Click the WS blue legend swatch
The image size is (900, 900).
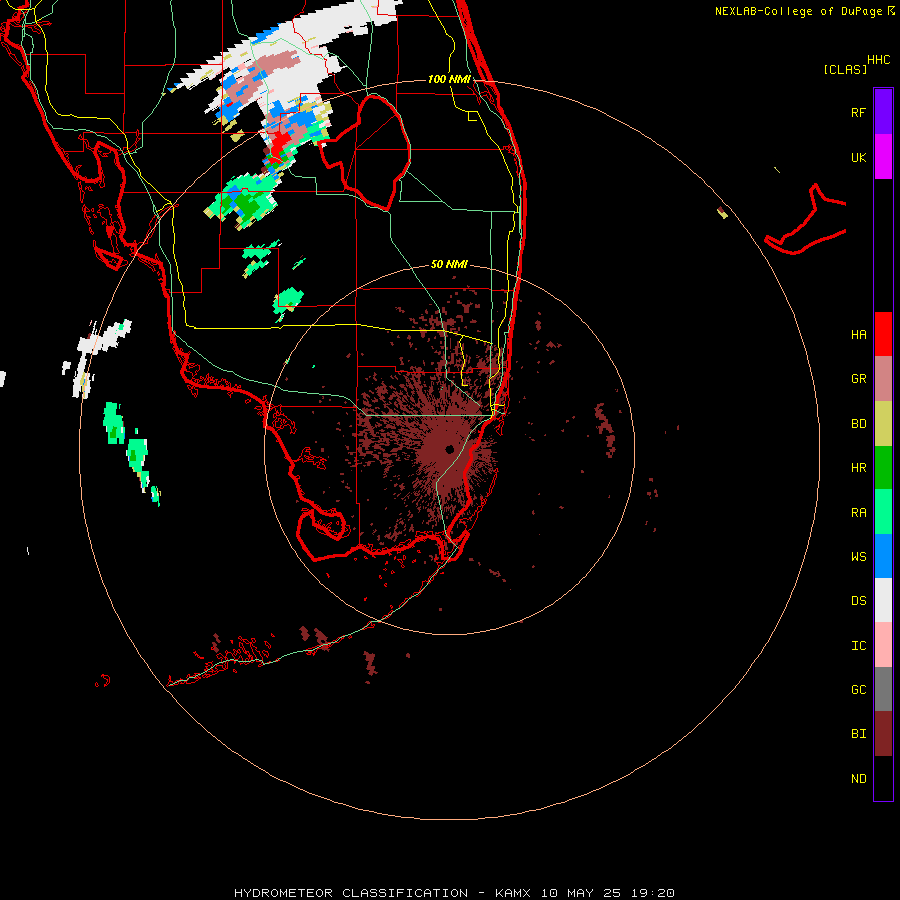pyautogui.click(x=883, y=556)
